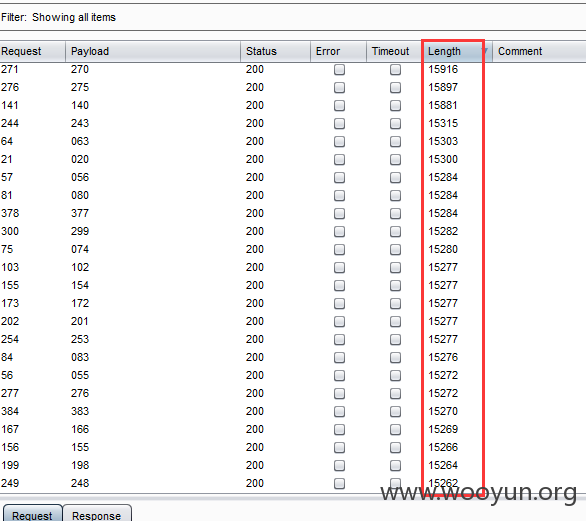Select payload 270 cell
586x521 pixels.
click(80, 69)
